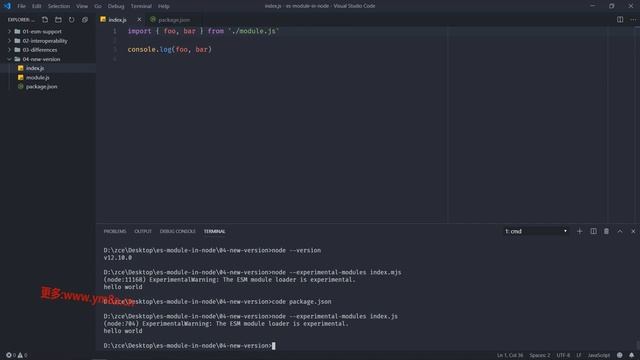Viewport: 640px width, 360px height.
Task: Change end of line sequence LF
Action: 578,355
